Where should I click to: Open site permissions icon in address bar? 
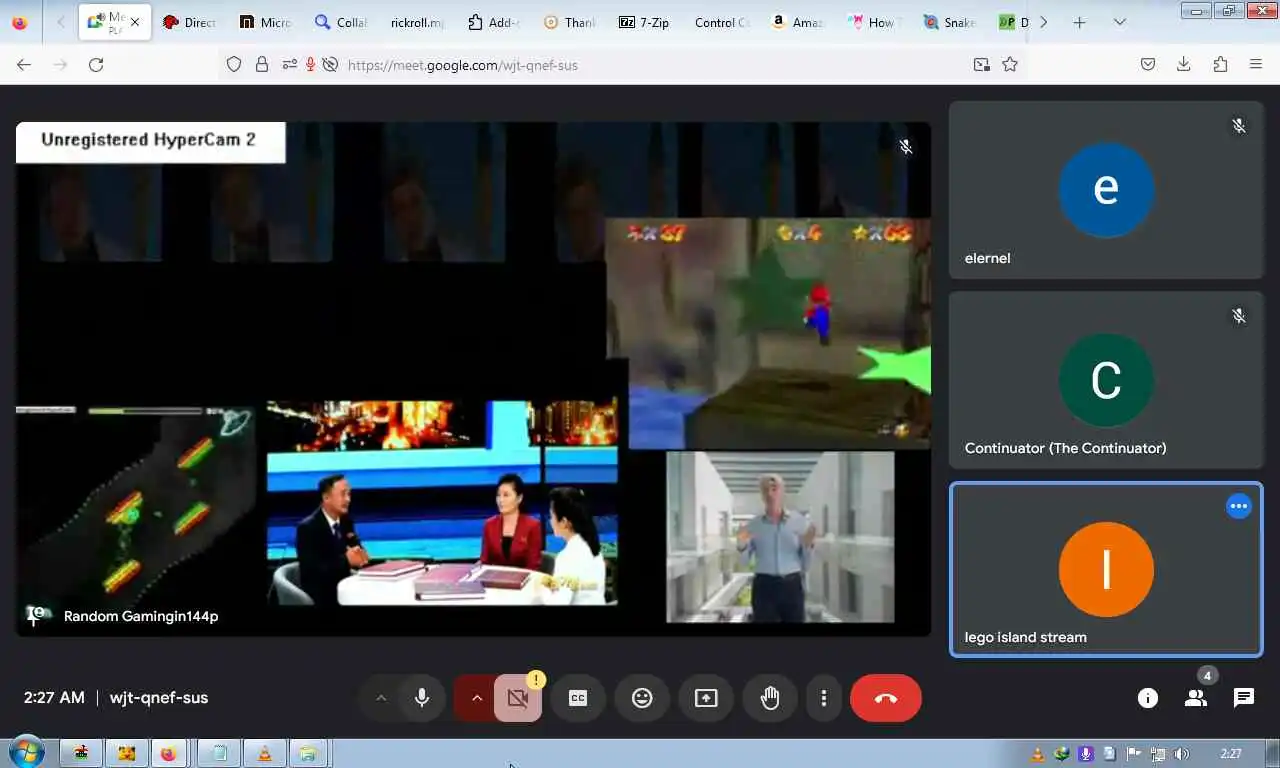pyautogui.click(x=289, y=64)
